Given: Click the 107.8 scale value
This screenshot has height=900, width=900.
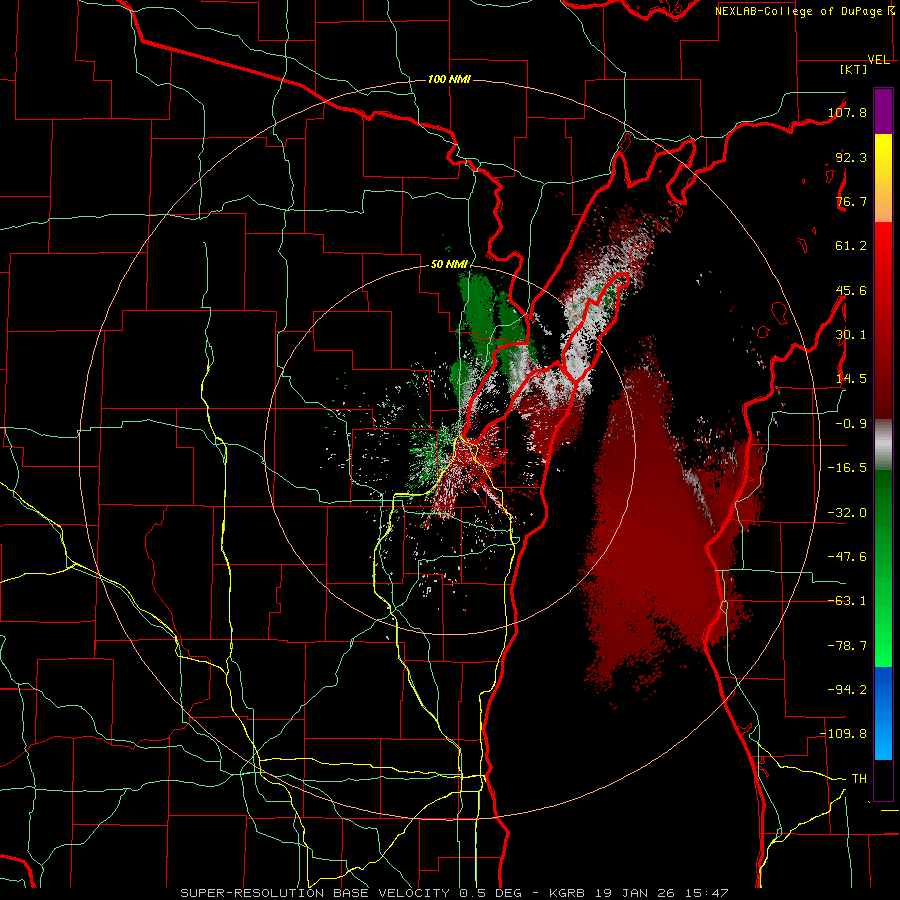Looking at the screenshot, I should (847, 112).
